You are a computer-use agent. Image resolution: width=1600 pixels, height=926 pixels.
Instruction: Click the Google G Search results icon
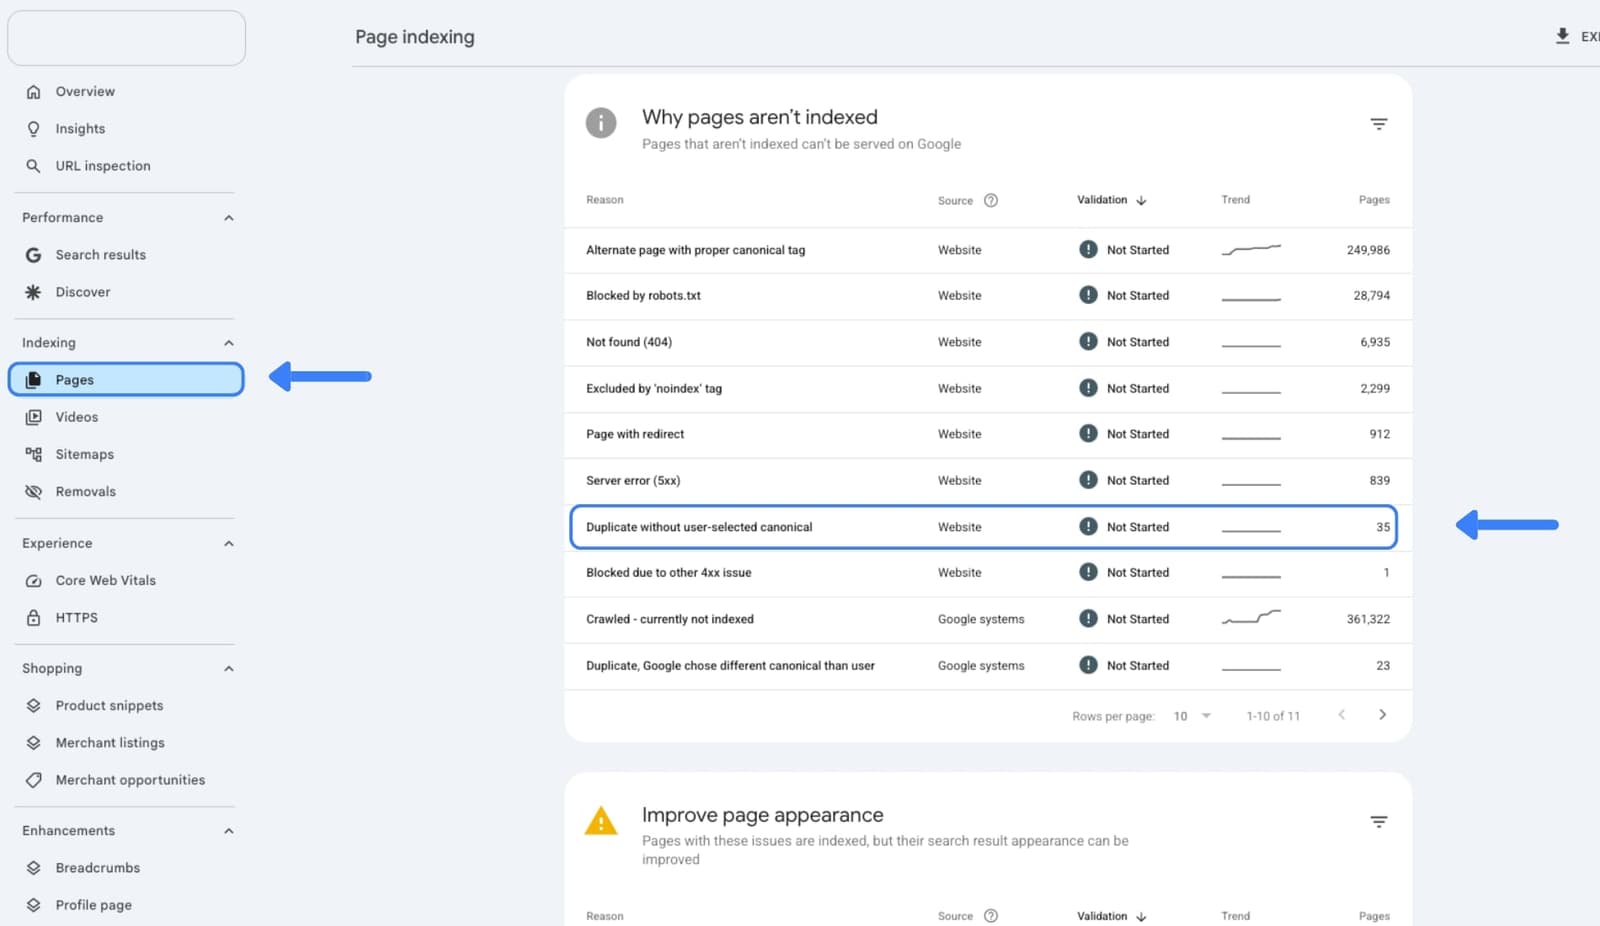coord(33,255)
